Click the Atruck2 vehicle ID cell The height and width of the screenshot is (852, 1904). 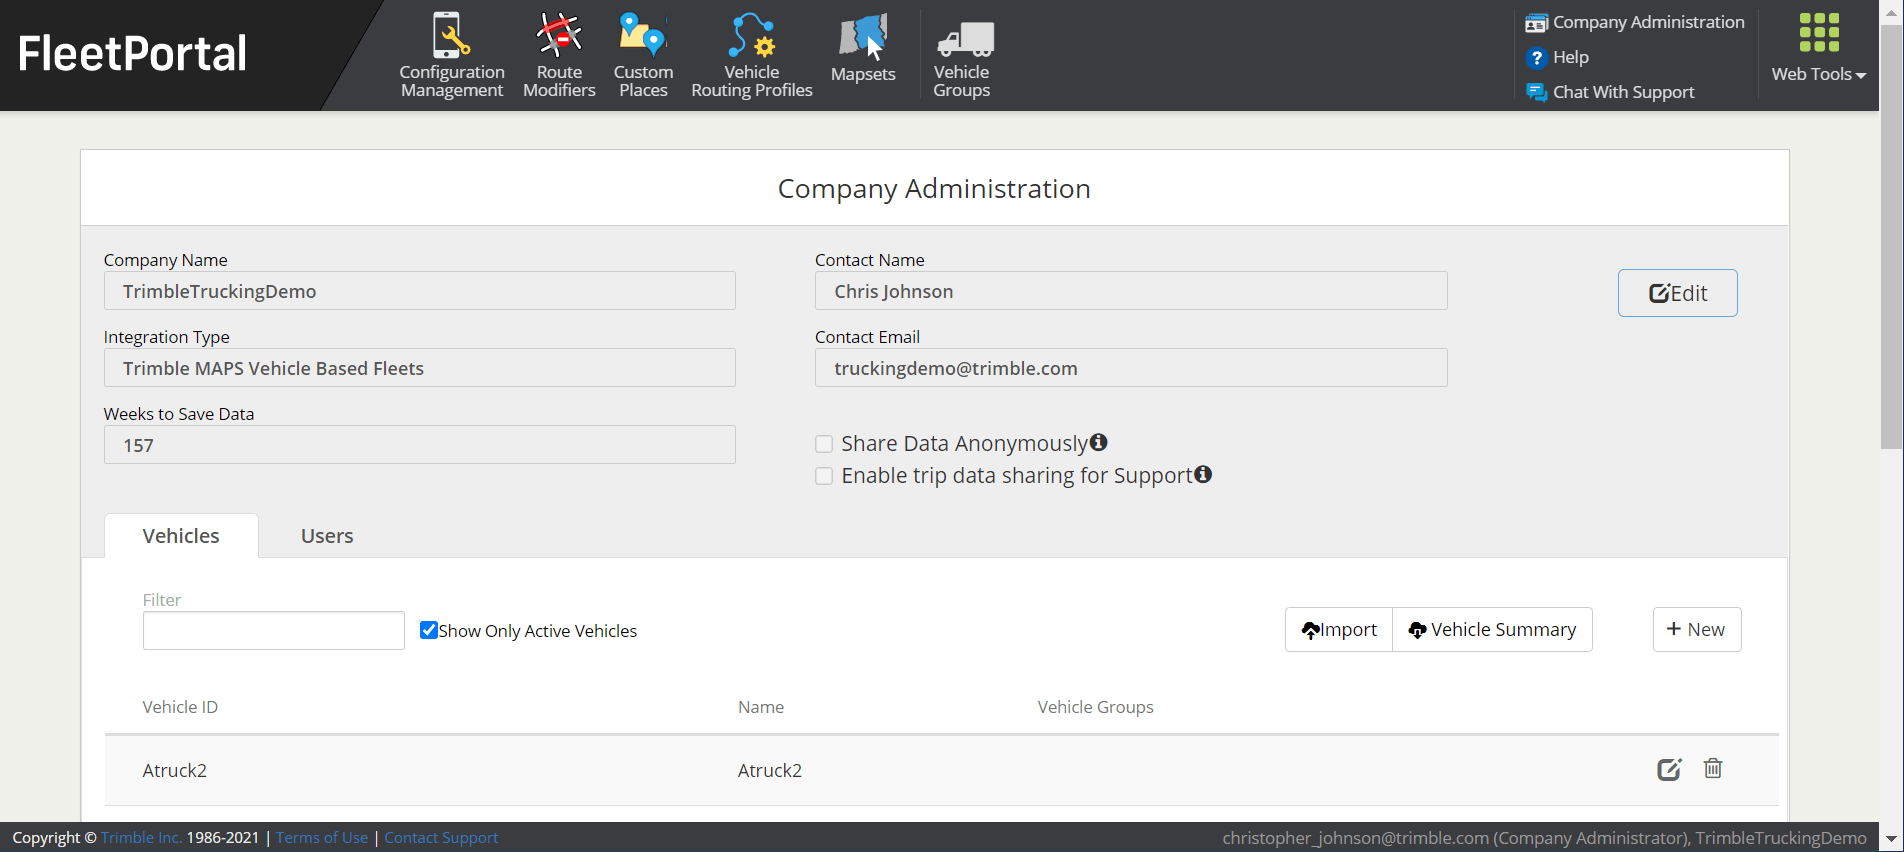pyautogui.click(x=175, y=770)
